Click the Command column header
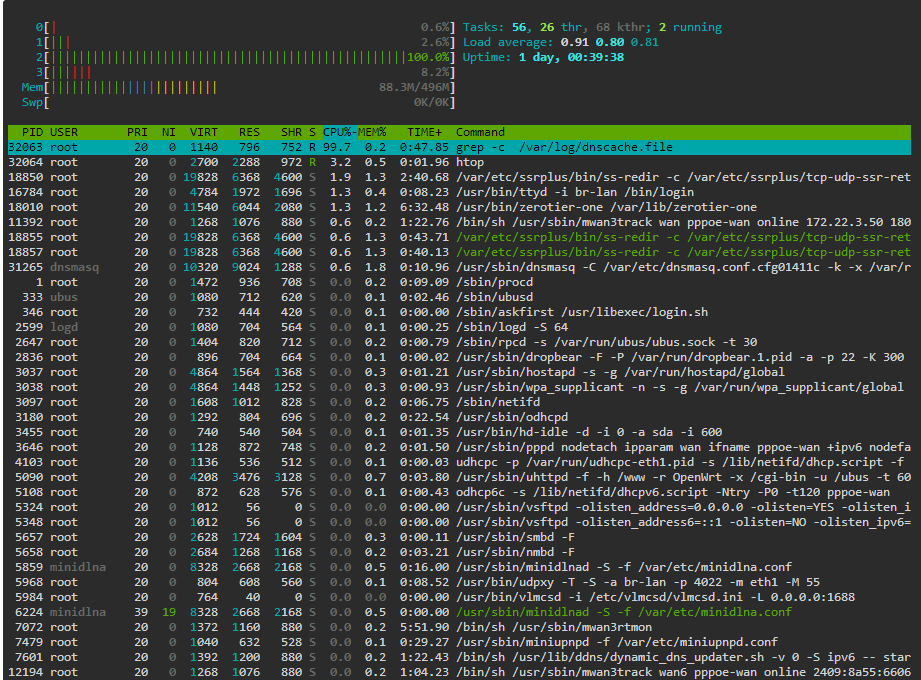This screenshot has width=921, height=680. [x=480, y=132]
